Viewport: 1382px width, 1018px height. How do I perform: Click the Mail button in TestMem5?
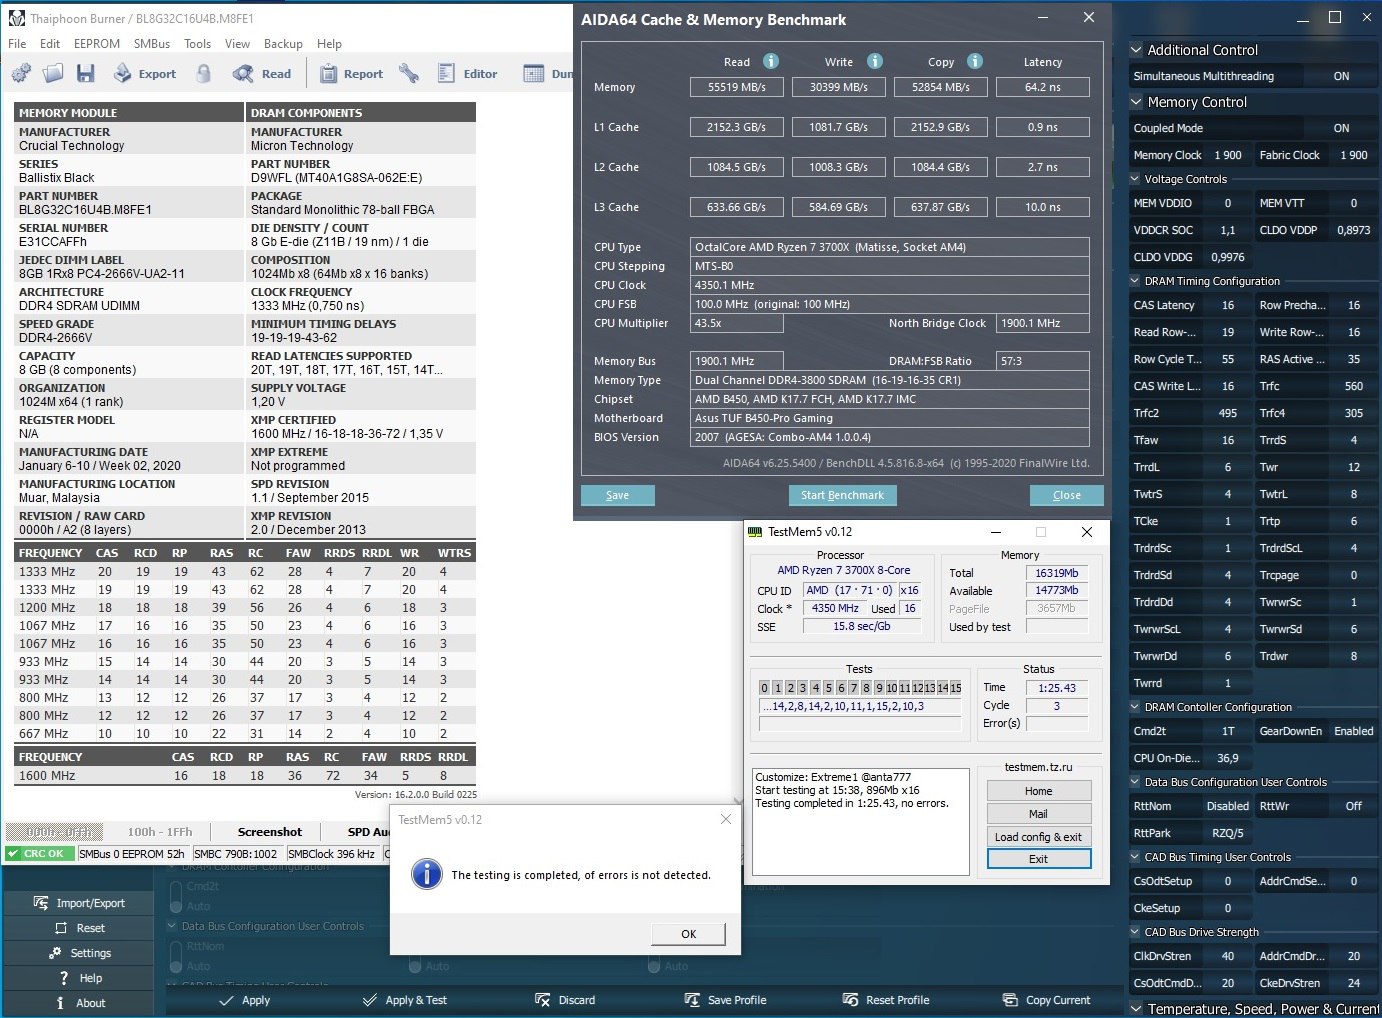point(1038,814)
